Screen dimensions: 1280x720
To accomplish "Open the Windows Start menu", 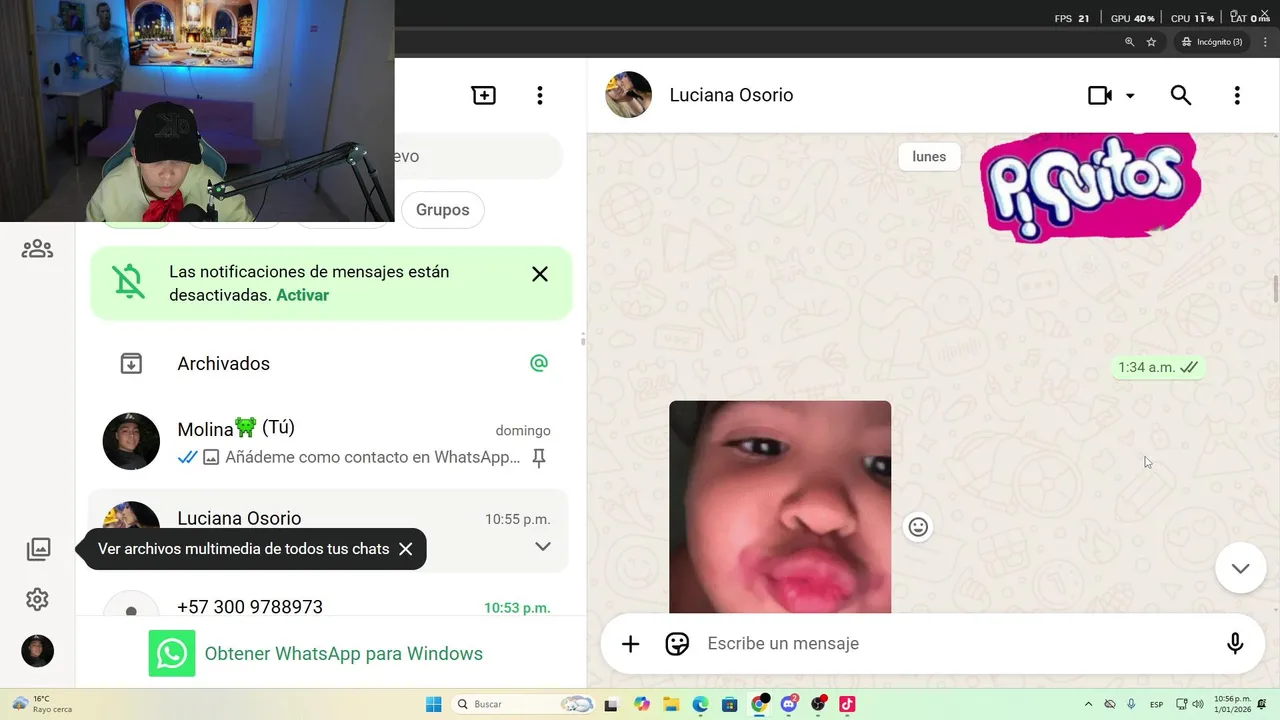I will click(434, 704).
